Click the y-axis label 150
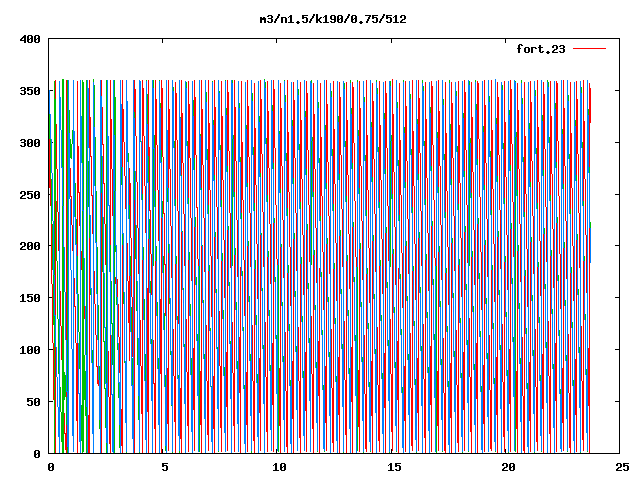The image size is (640, 480). click(x=30, y=298)
